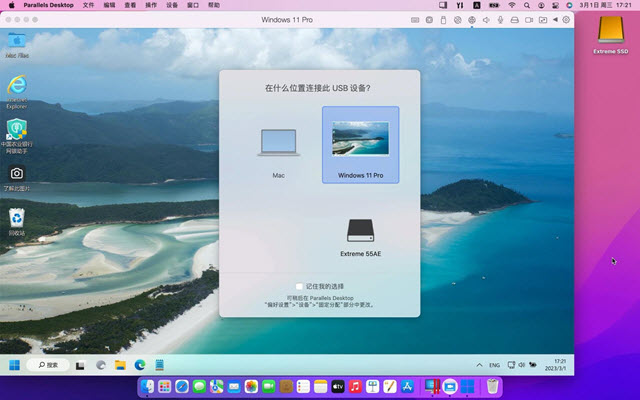The height and width of the screenshot is (400, 640).
Task: Open Keynote in the Dock
Action: (x=373, y=386)
